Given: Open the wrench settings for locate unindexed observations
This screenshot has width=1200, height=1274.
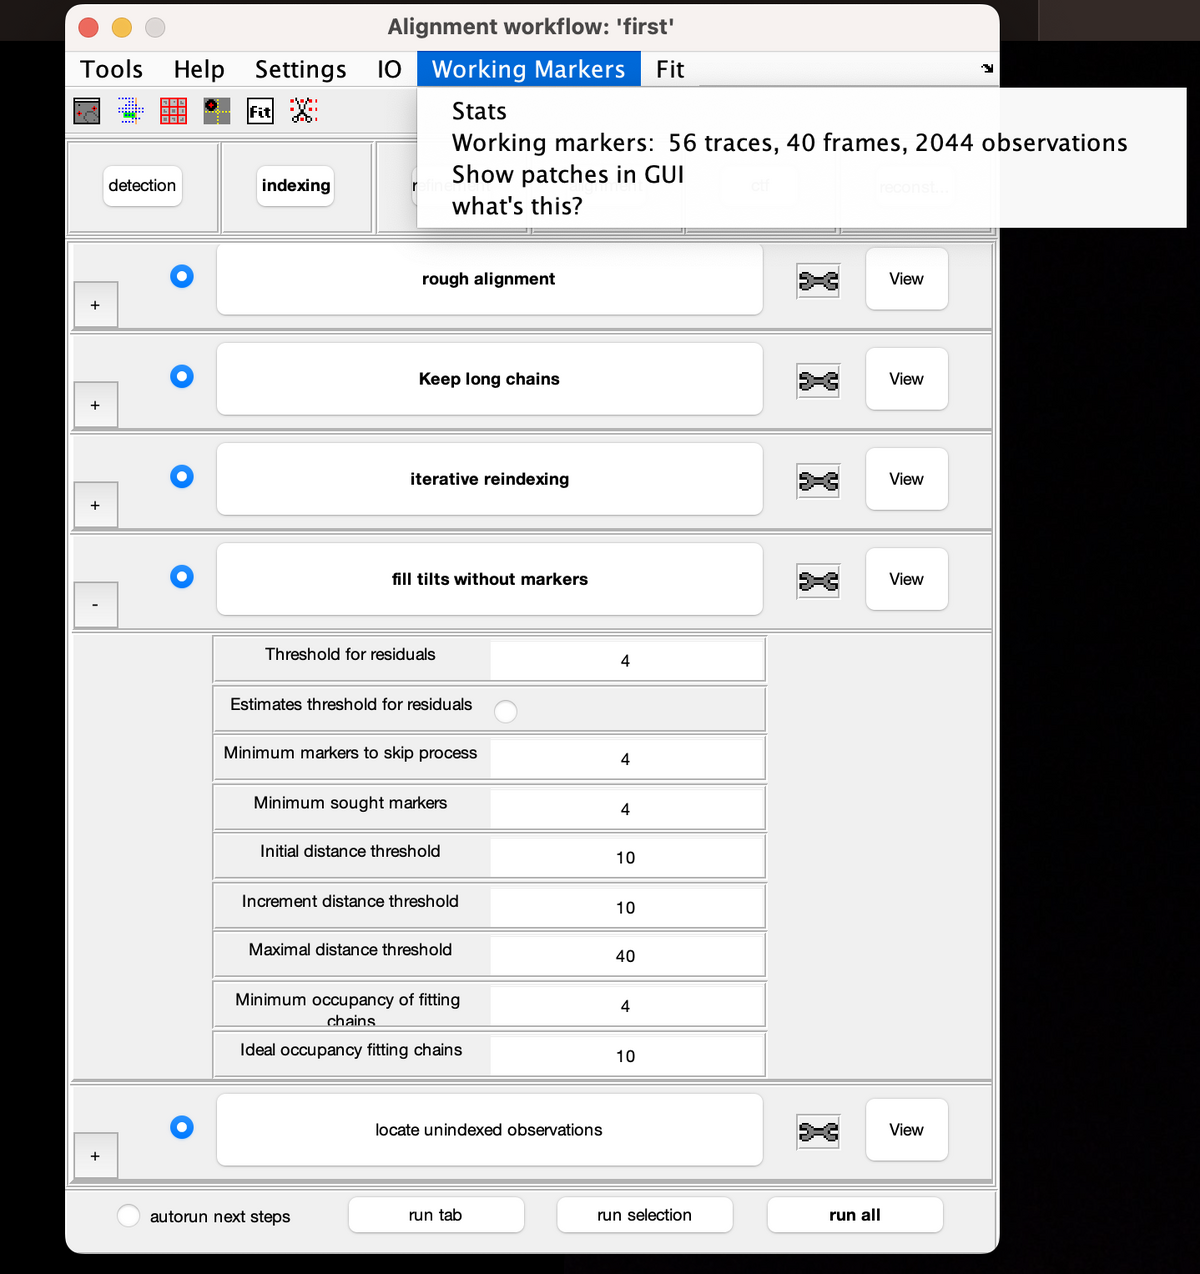Looking at the screenshot, I should tap(817, 1131).
